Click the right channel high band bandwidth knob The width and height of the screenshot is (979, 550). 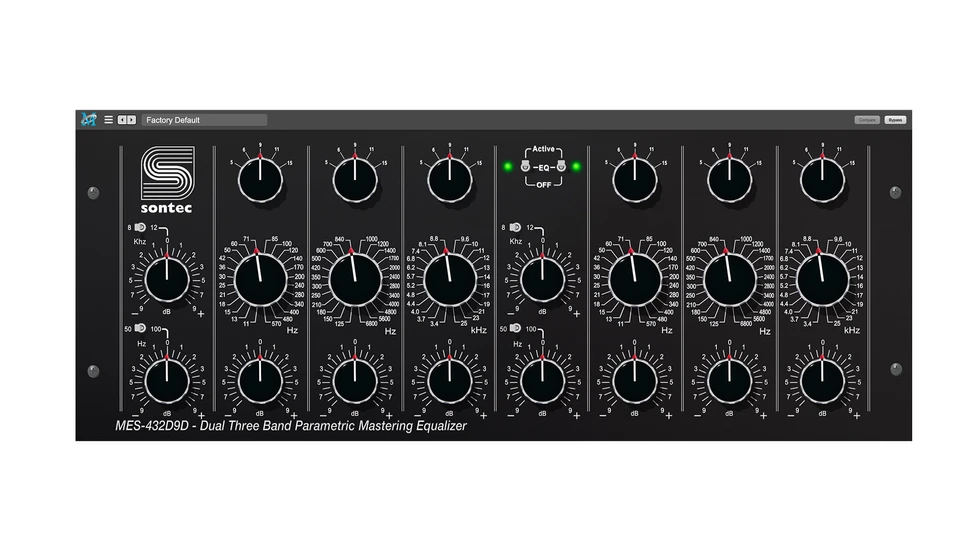tap(822, 180)
